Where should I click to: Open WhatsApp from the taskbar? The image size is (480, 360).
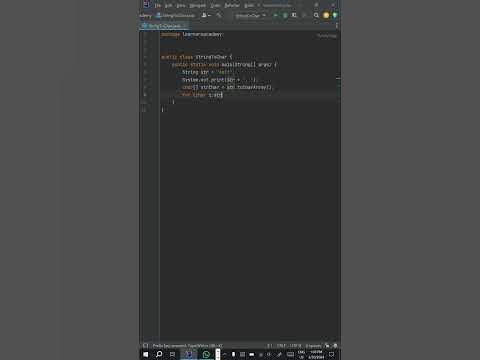(206, 354)
